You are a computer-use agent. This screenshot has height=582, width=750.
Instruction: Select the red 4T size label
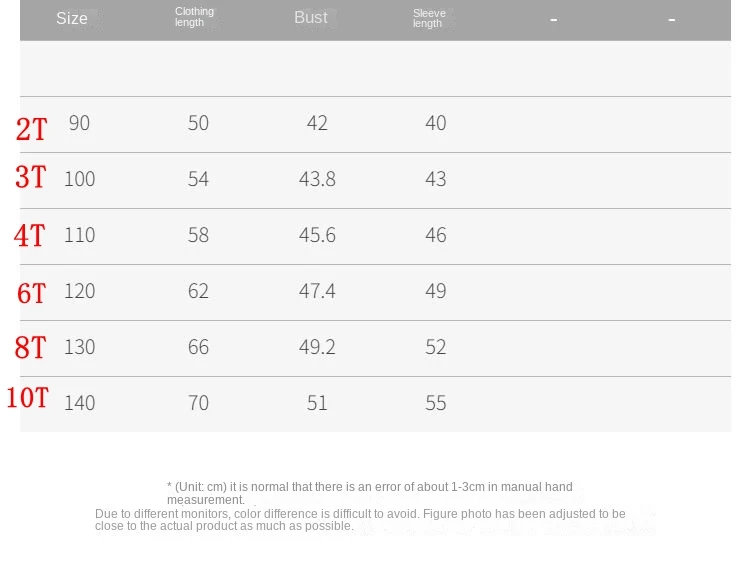click(30, 236)
